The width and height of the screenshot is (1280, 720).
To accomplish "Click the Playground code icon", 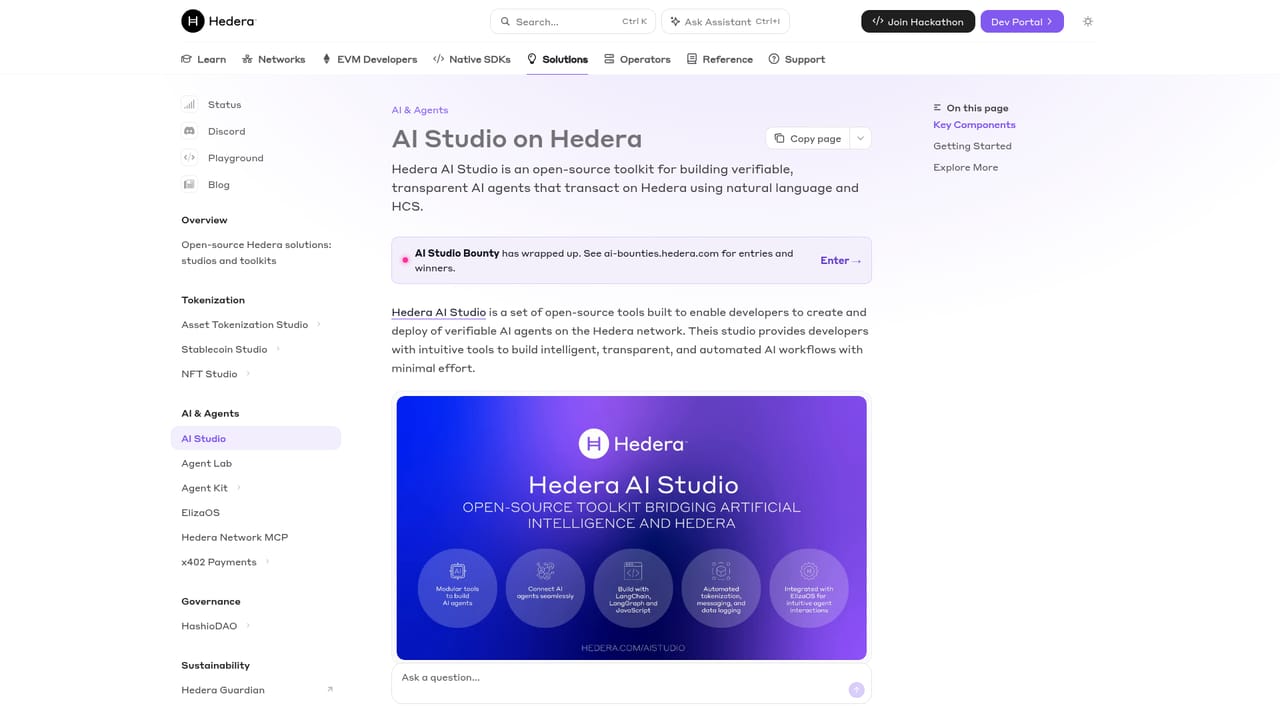I will 189,158.
